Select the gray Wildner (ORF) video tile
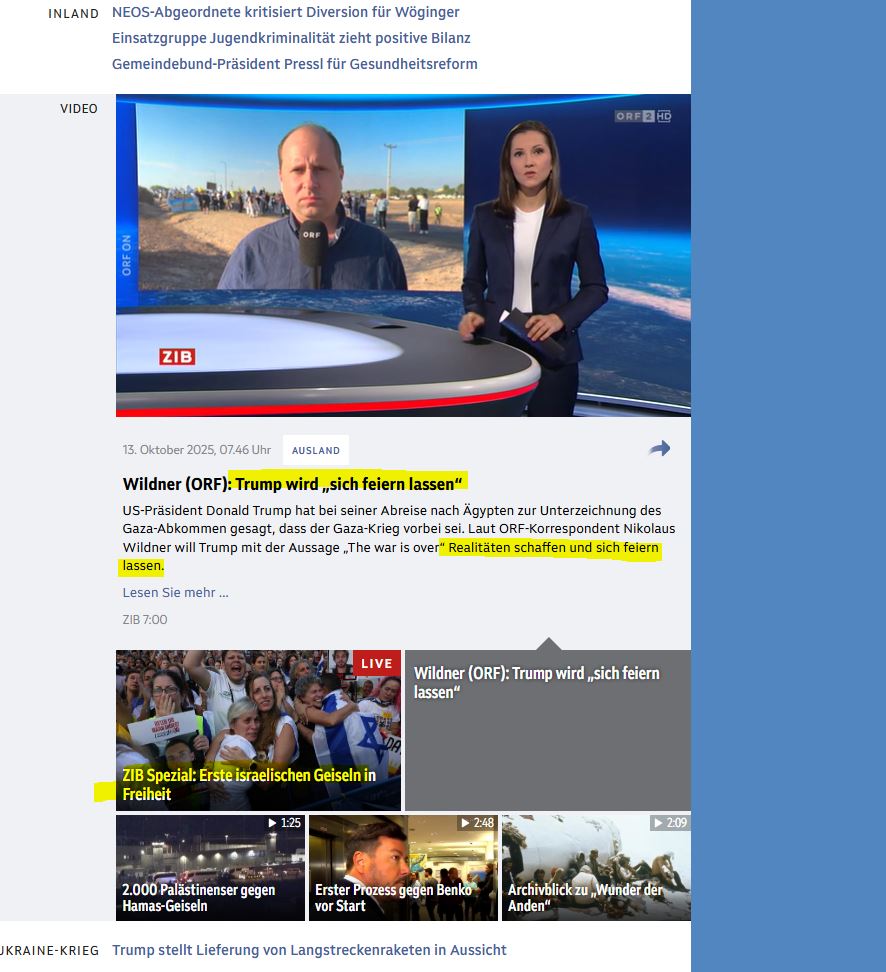The height and width of the screenshot is (972, 886). [547, 730]
